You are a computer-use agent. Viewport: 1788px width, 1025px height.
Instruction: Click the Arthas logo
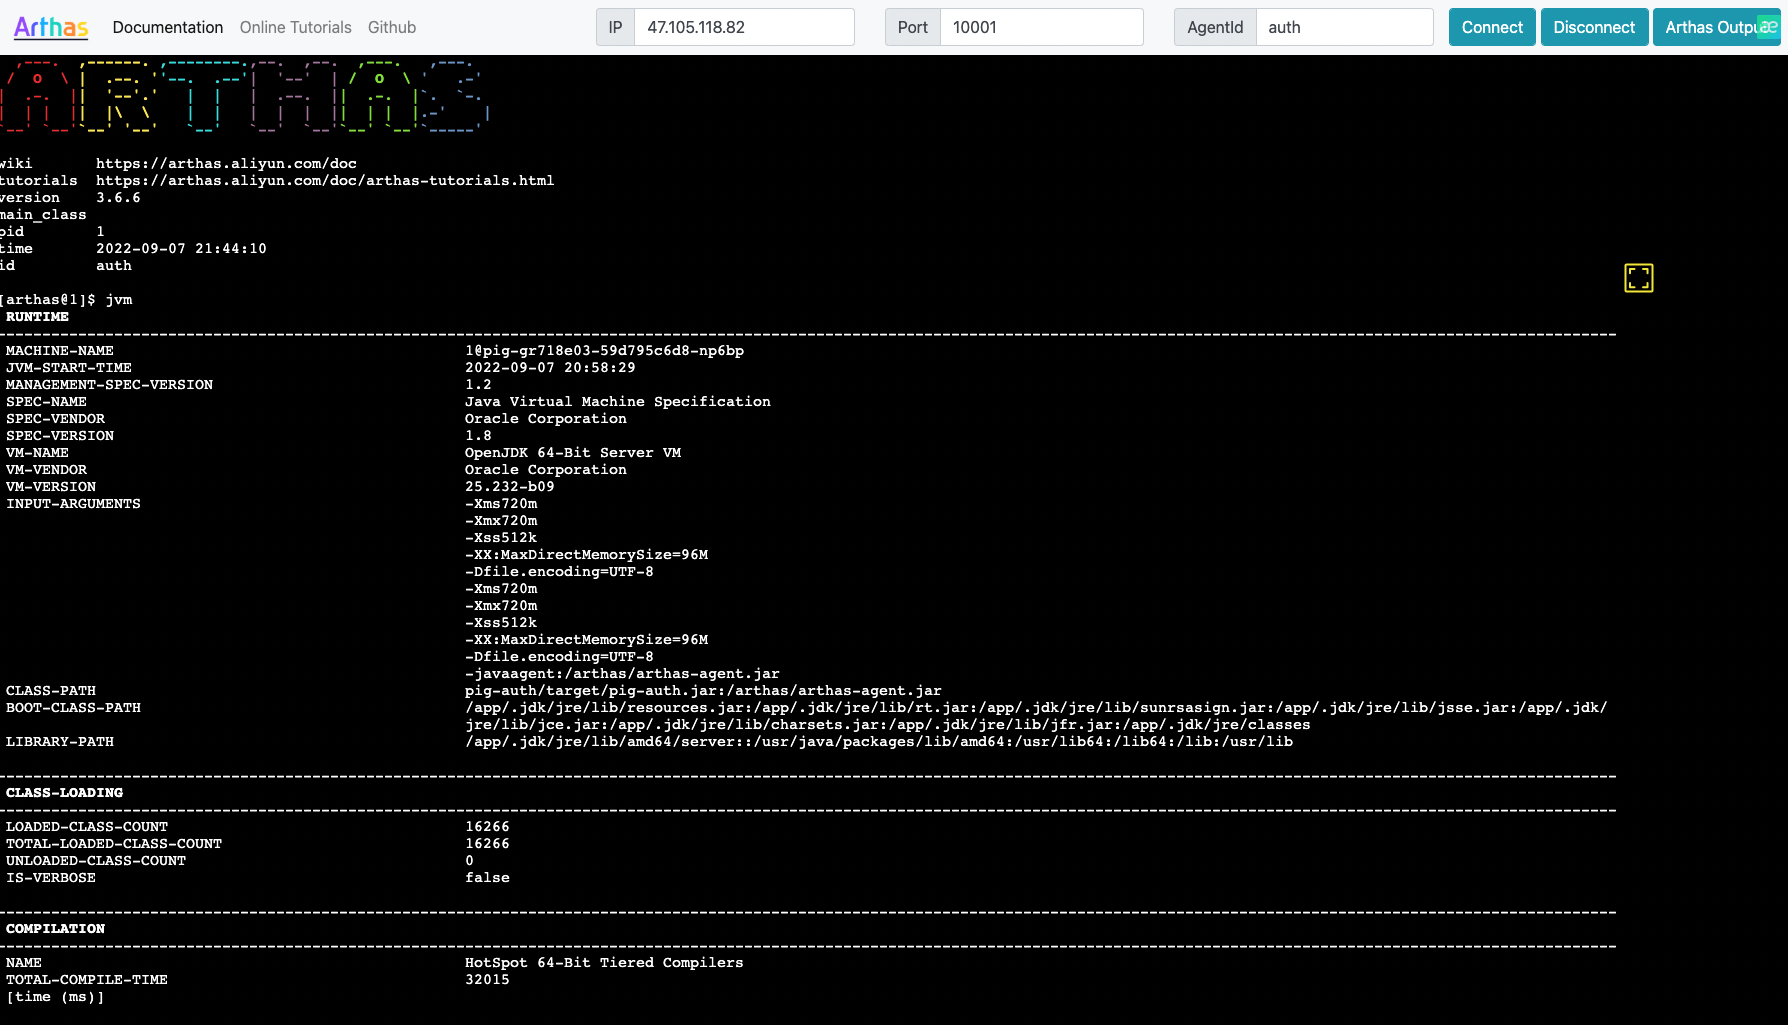tap(51, 27)
